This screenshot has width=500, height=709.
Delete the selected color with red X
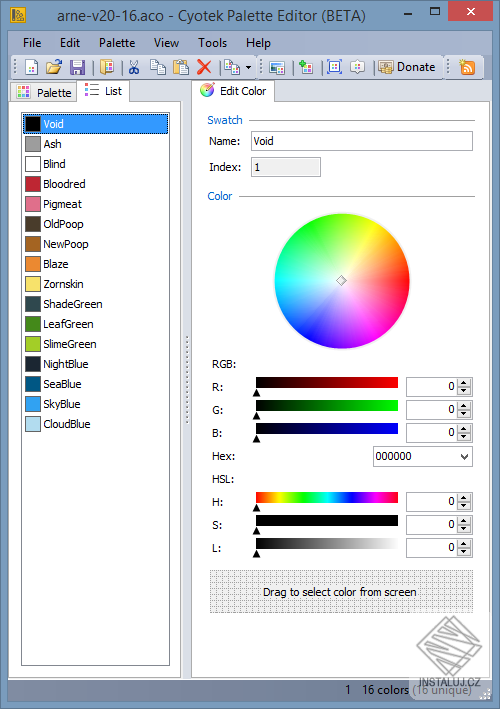[204, 67]
